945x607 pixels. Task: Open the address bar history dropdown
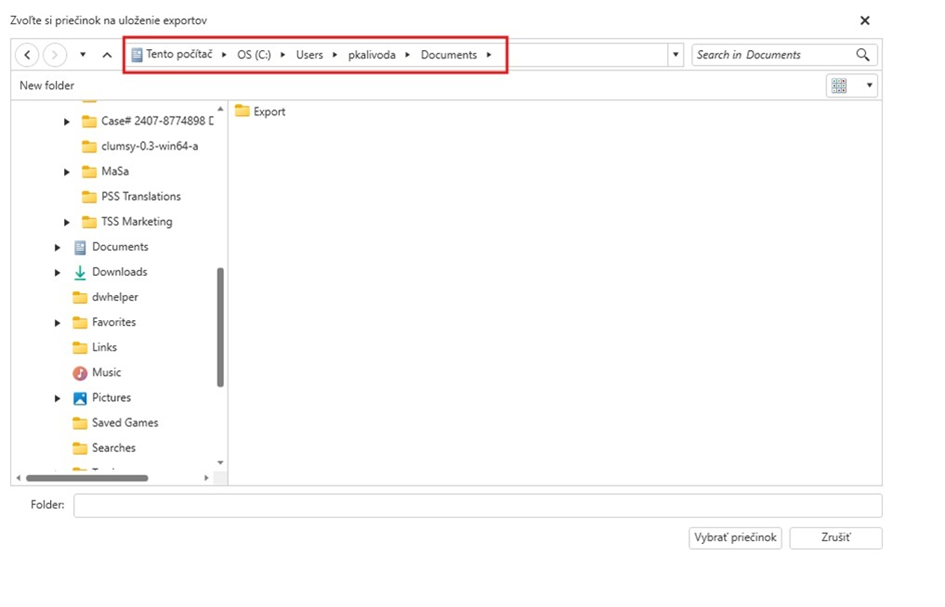(x=676, y=55)
